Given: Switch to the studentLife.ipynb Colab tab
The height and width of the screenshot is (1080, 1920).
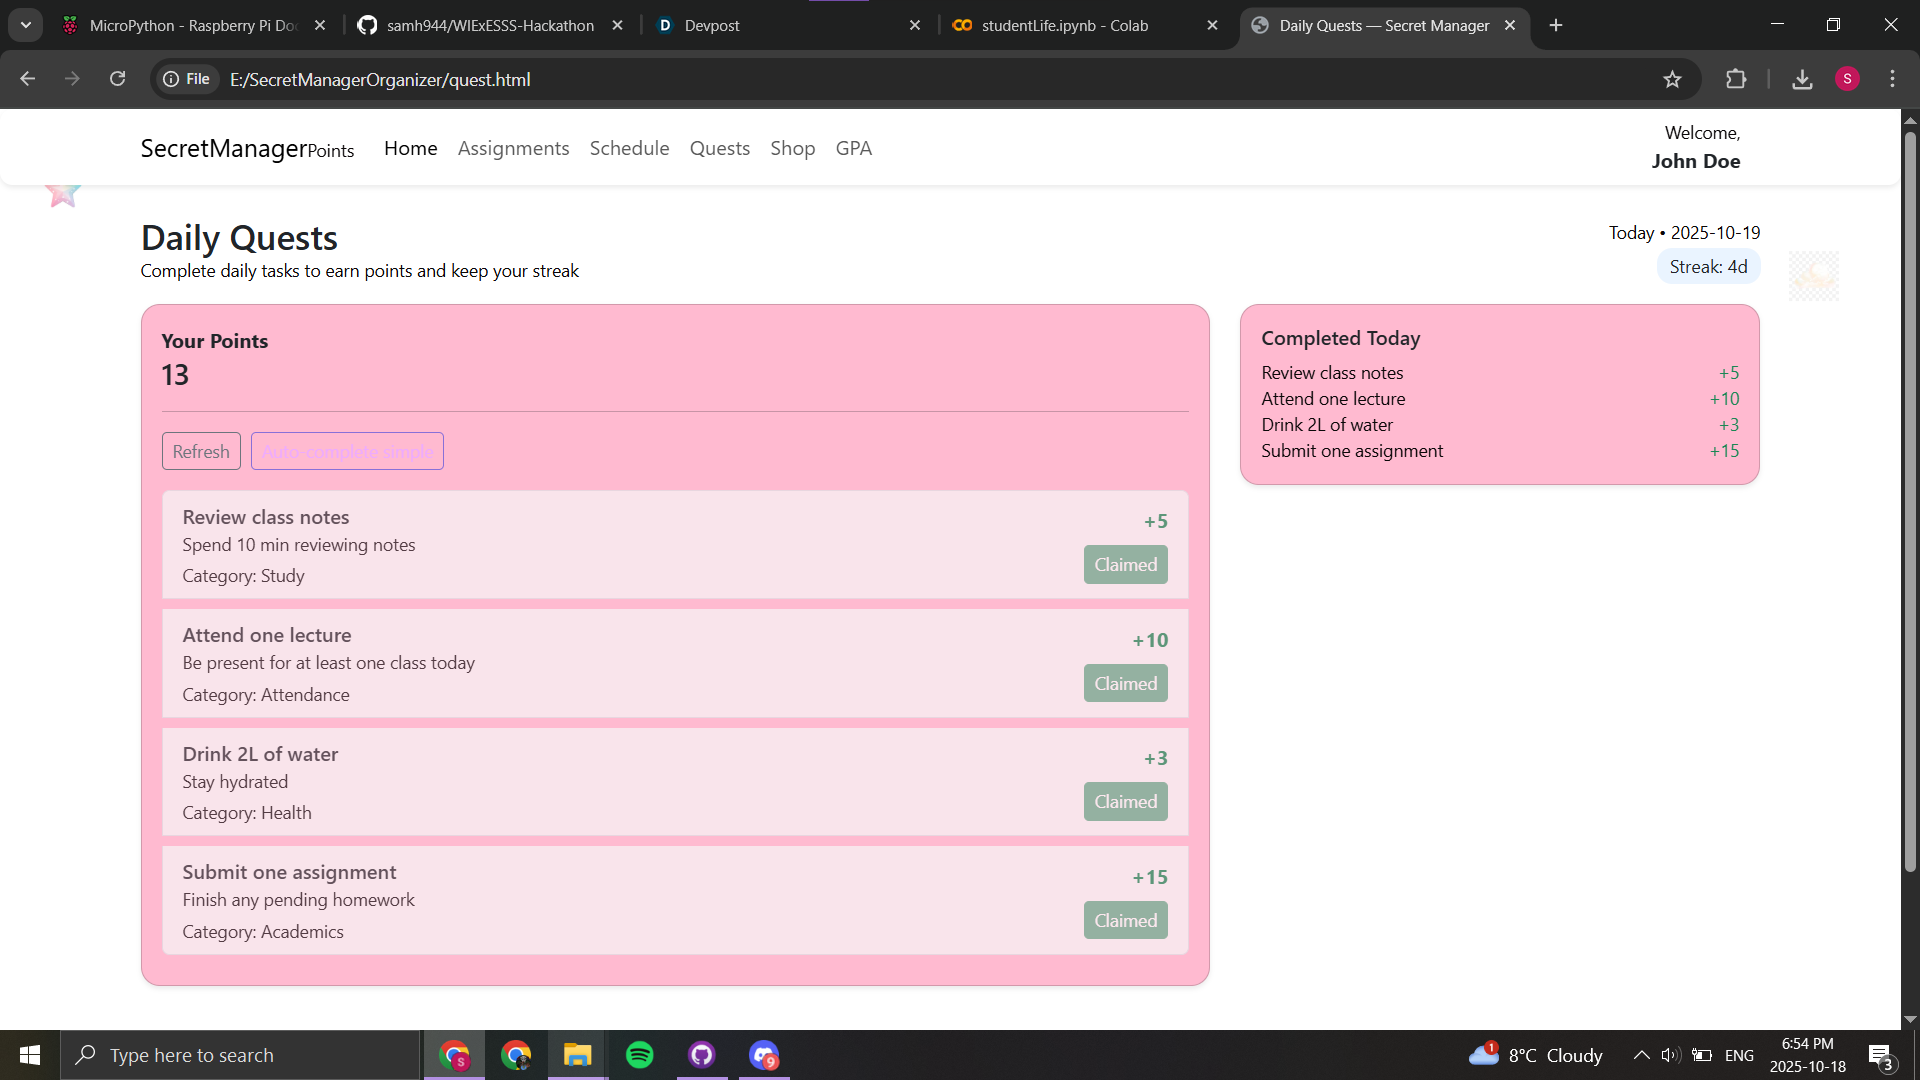Looking at the screenshot, I should click(1064, 25).
